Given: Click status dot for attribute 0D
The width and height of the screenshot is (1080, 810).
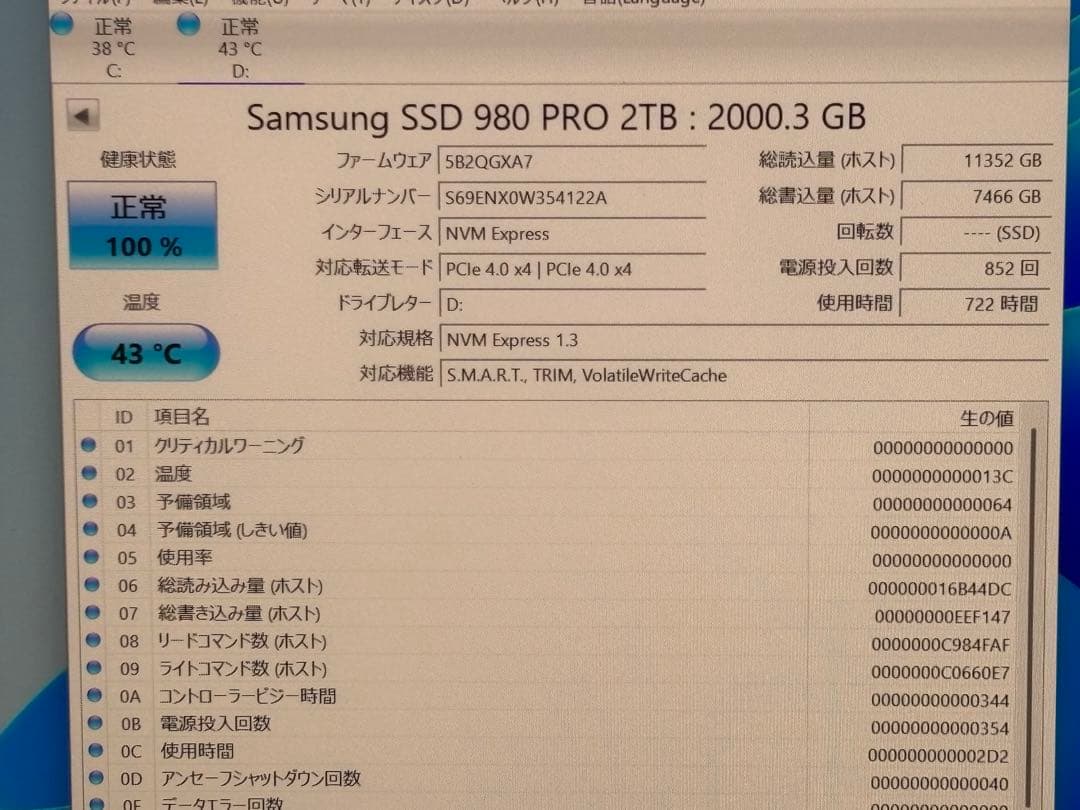Looking at the screenshot, I should click(x=96, y=778).
